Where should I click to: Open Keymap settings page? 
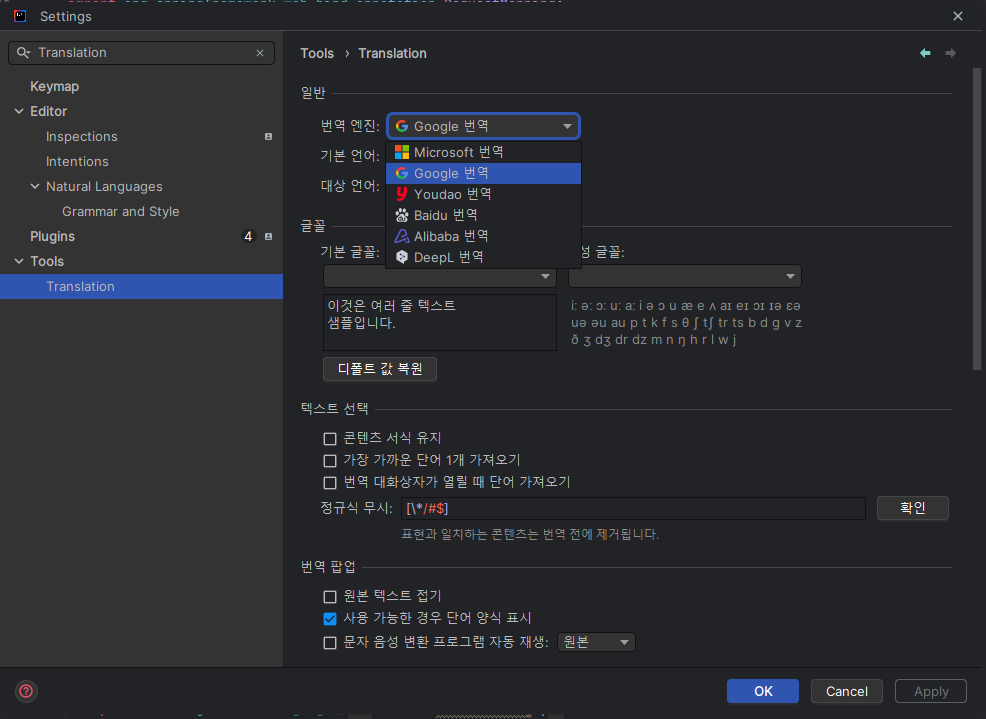pos(55,87)
